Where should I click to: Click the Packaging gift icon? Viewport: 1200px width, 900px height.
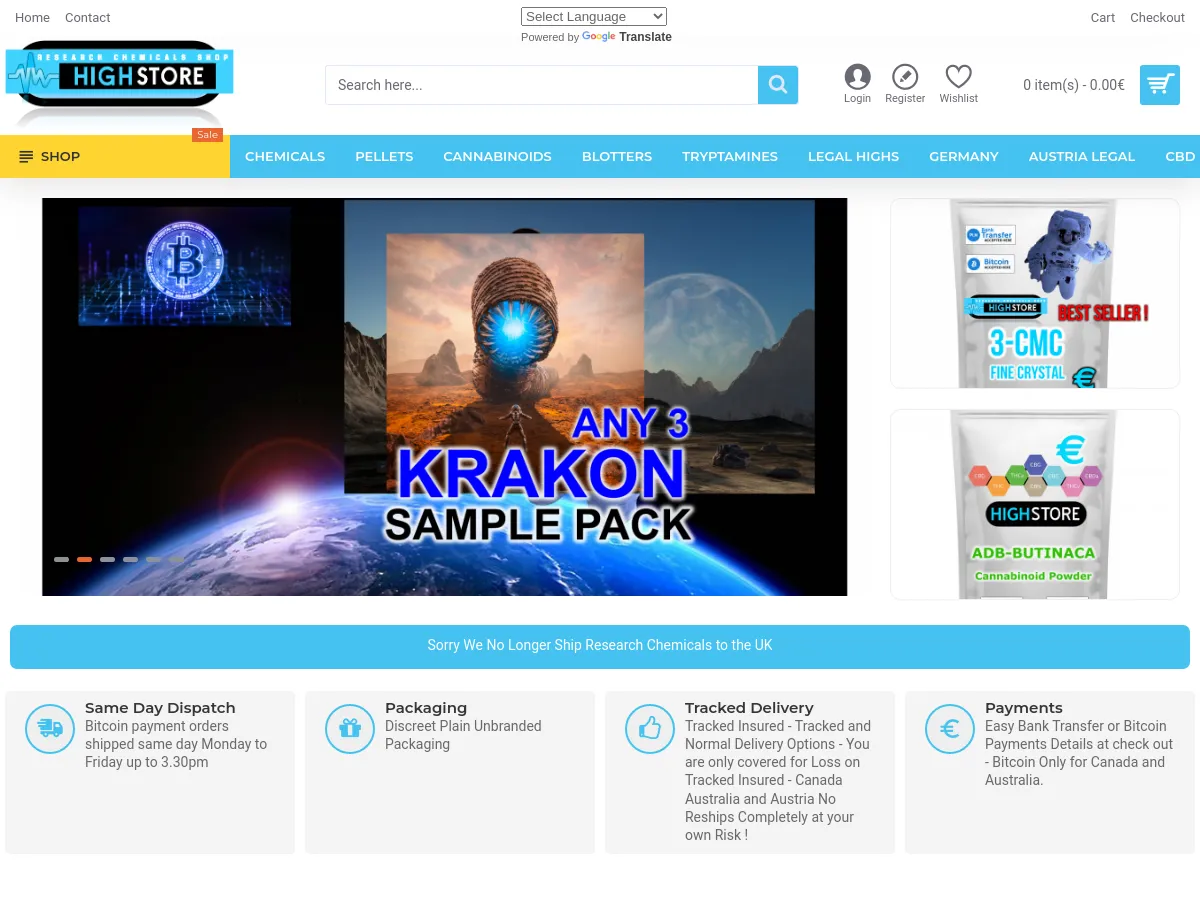[350, 728]
